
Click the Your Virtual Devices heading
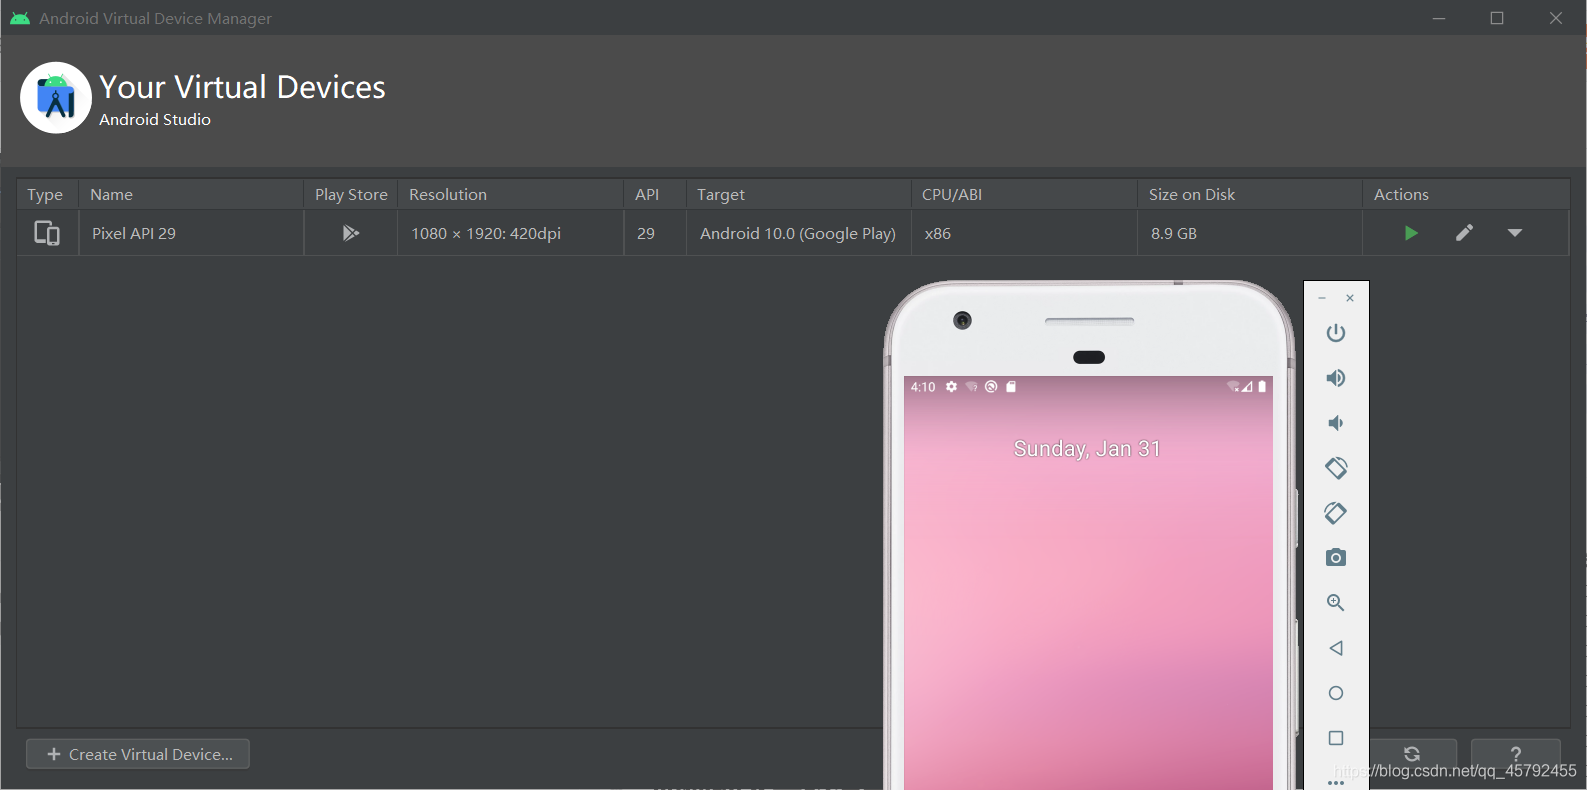242,87
